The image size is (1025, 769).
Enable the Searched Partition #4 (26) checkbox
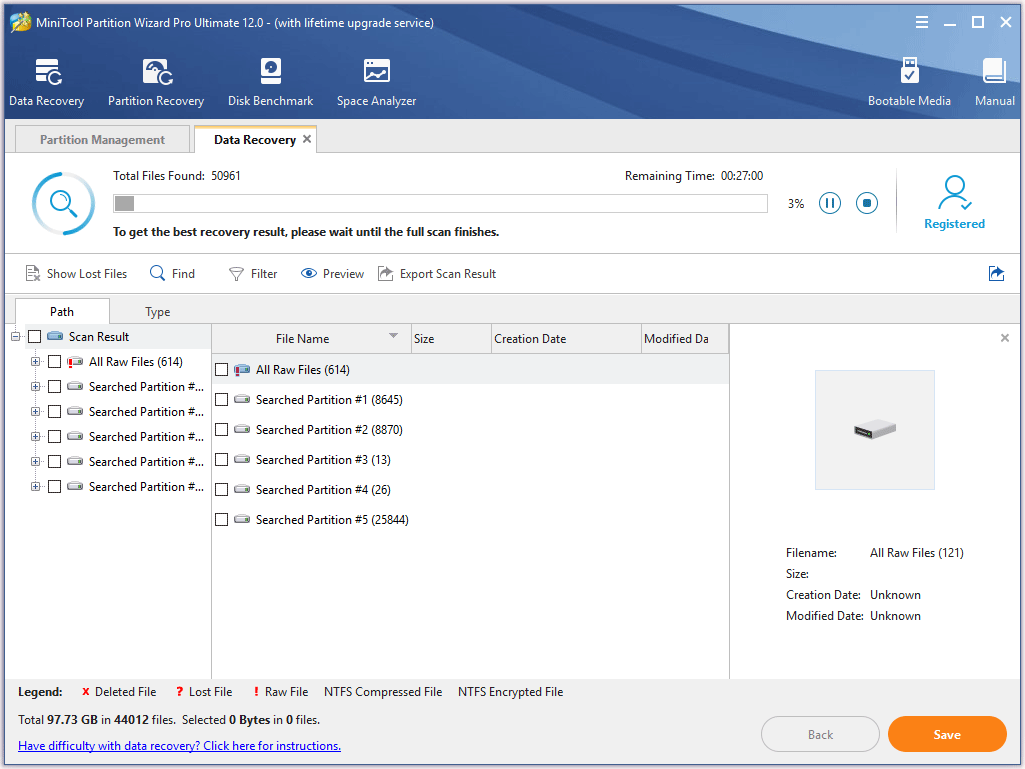pyautogui.click(x=222, y=490)
